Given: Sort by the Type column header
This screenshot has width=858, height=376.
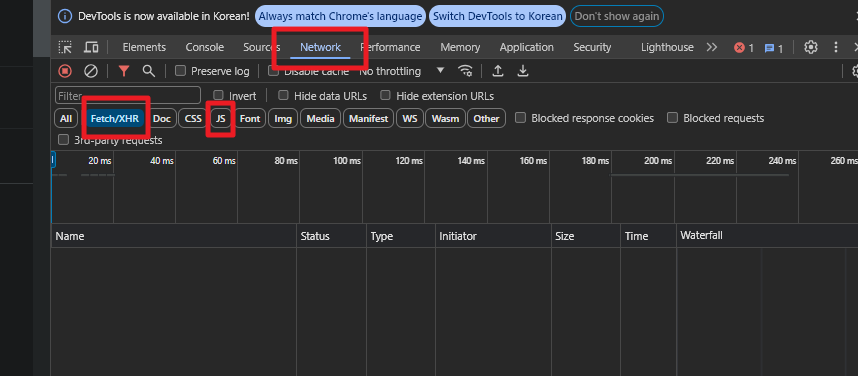Looking at the screenshot, I should (x=401, y=236).
